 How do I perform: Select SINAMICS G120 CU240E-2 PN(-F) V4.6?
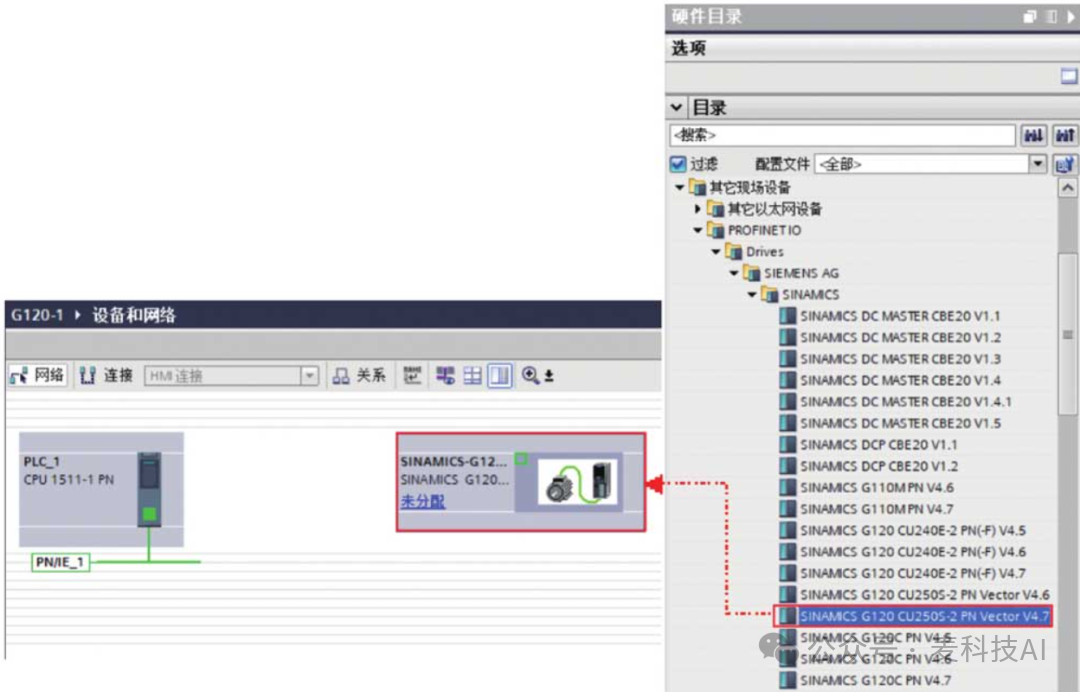(x=913, y=552)
